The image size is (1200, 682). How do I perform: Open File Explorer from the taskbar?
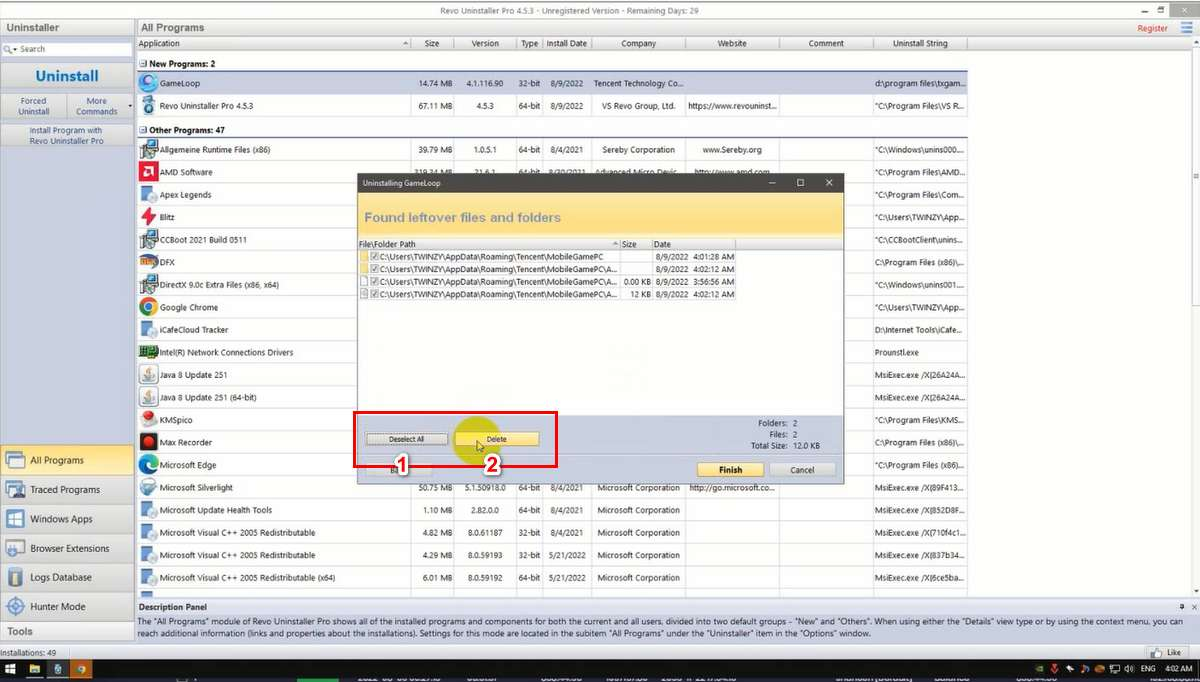(34, 668)
